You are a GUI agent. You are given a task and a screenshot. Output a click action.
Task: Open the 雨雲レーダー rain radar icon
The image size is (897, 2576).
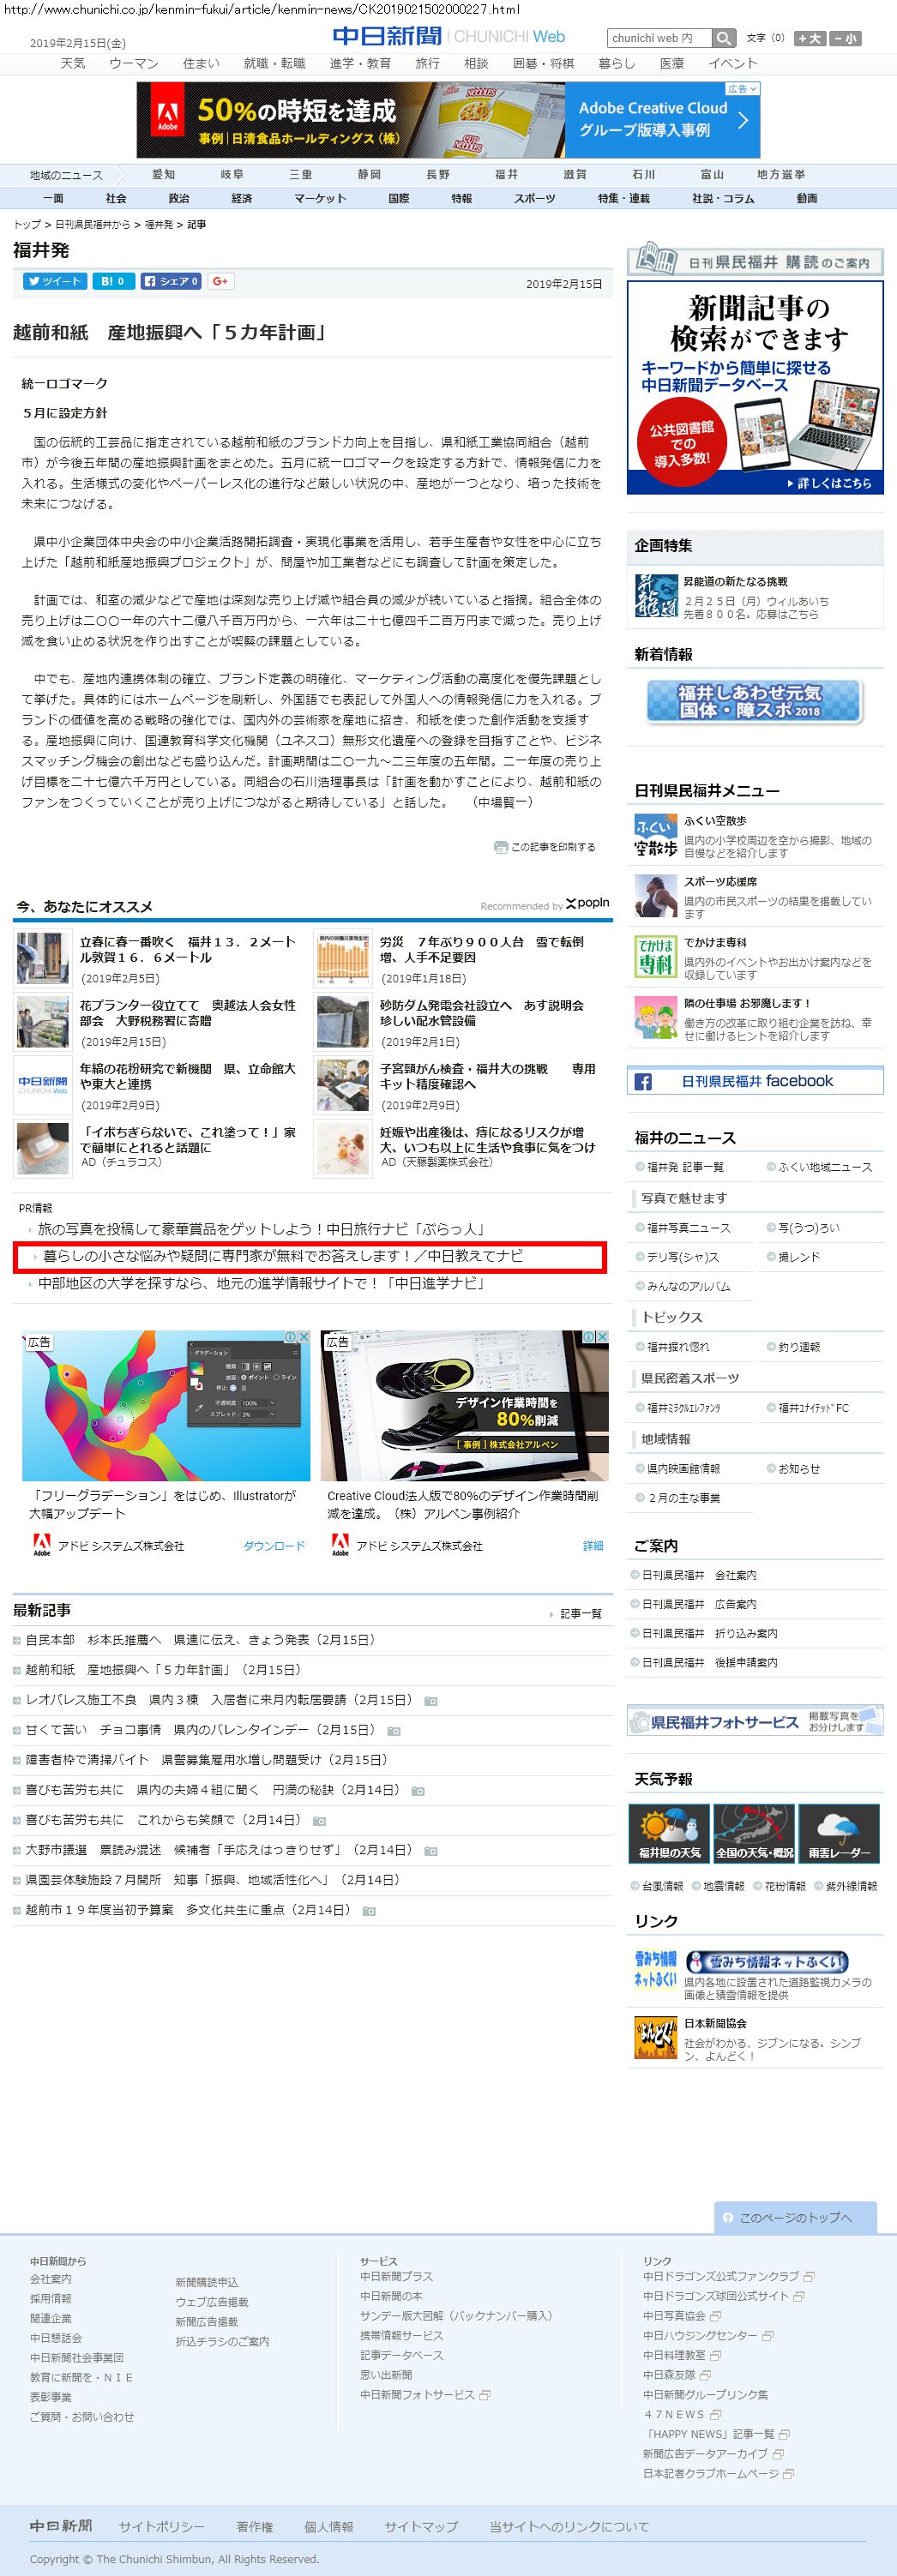(838, 1833)
